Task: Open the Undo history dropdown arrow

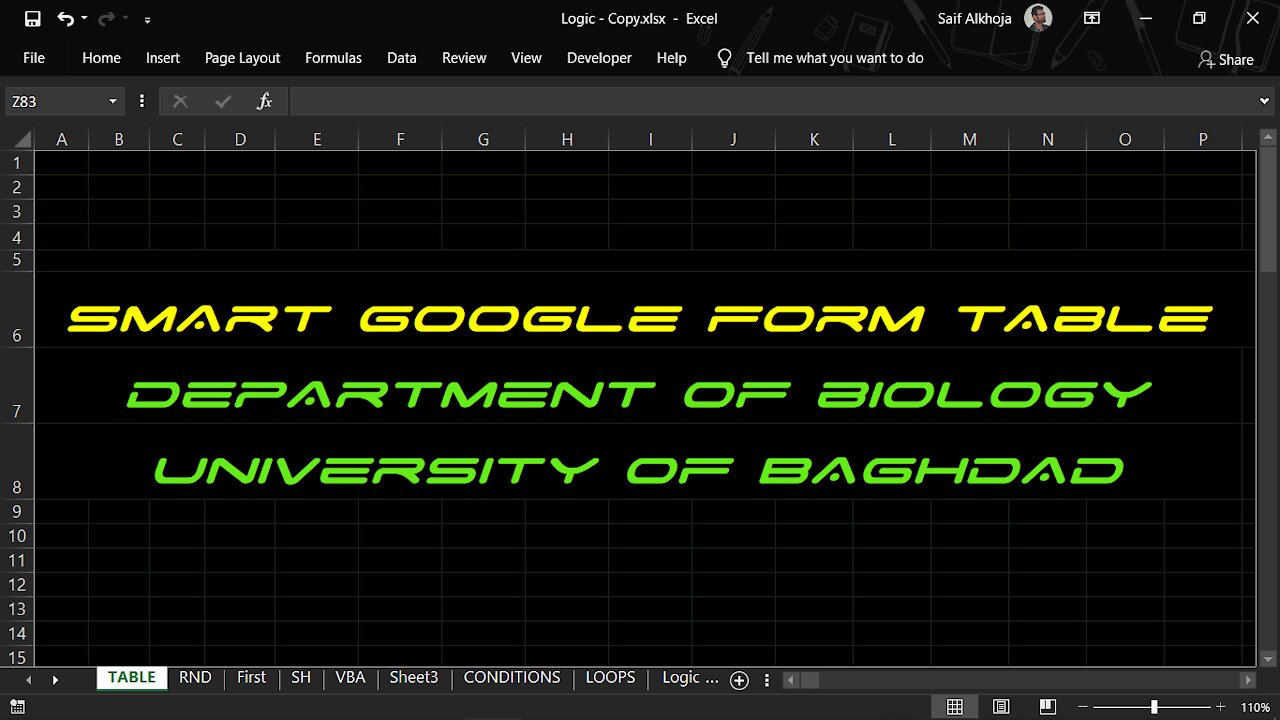Action: [84, 19]
